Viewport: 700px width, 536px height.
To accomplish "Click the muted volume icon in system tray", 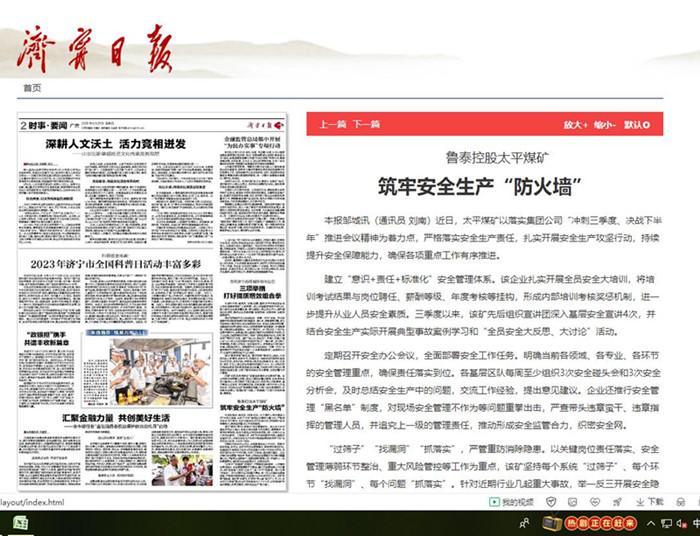I will click(681, 523).
